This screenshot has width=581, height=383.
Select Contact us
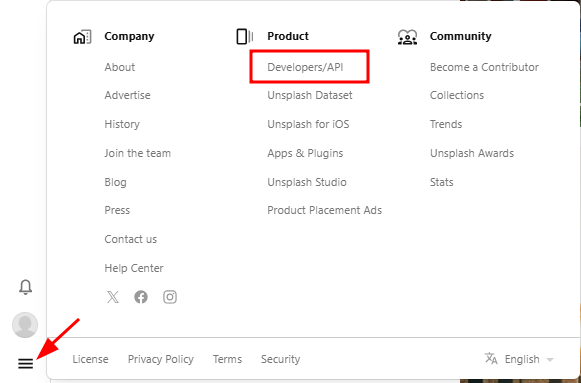pyautogui.click(x=130, y=239)
